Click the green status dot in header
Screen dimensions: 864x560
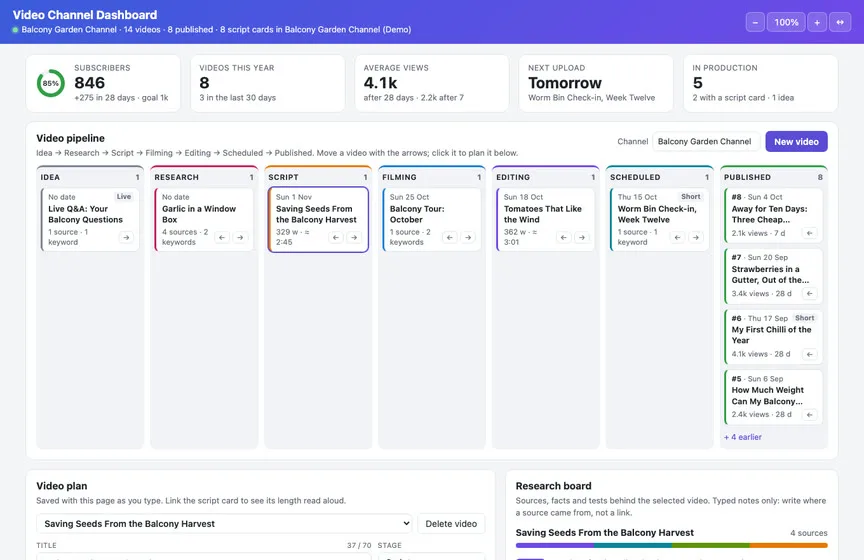pyautogui.click(x=15, y=30)
